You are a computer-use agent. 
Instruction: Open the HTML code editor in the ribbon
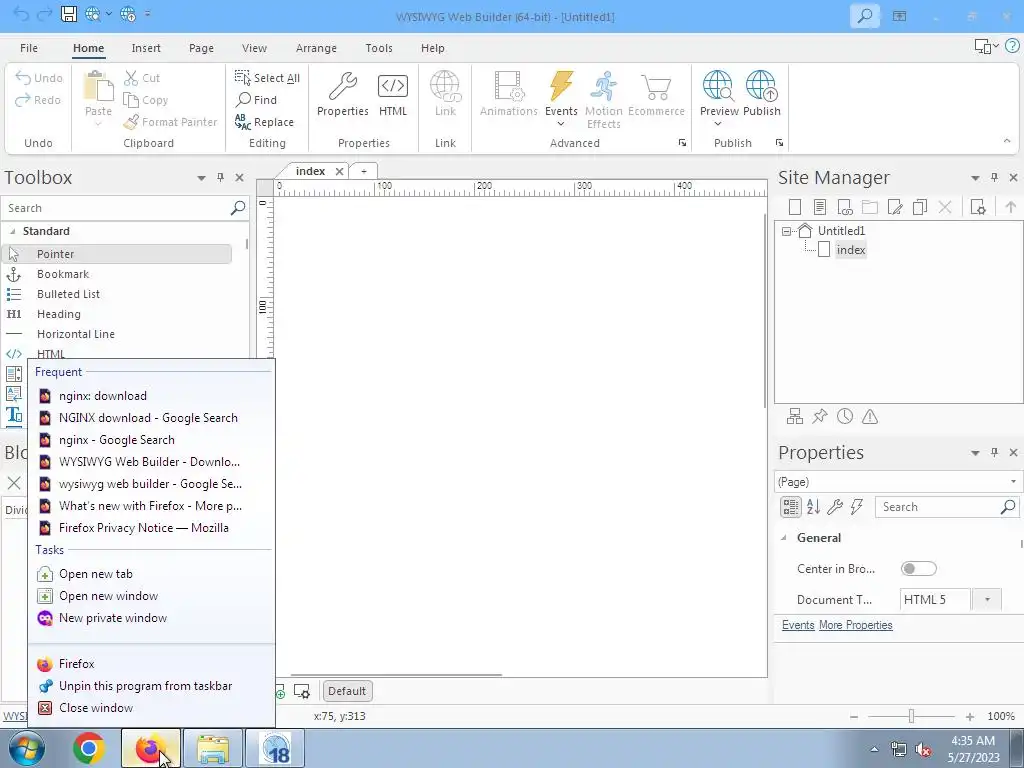392,95
